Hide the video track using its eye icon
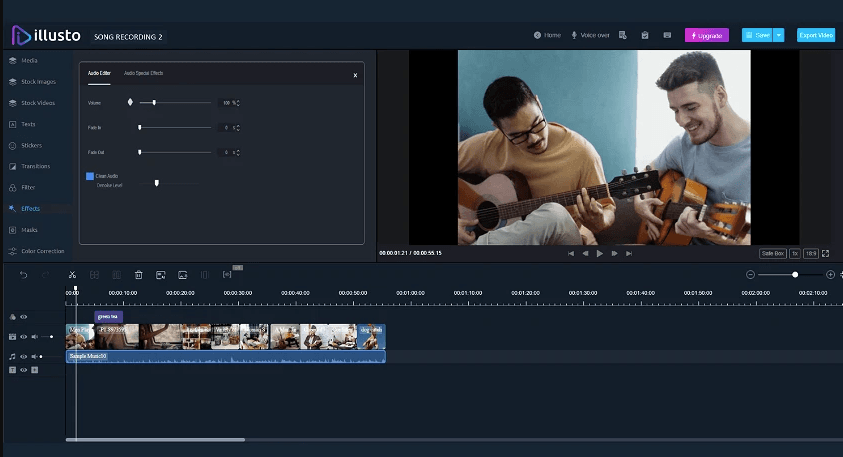 click(x=23, y=336)
